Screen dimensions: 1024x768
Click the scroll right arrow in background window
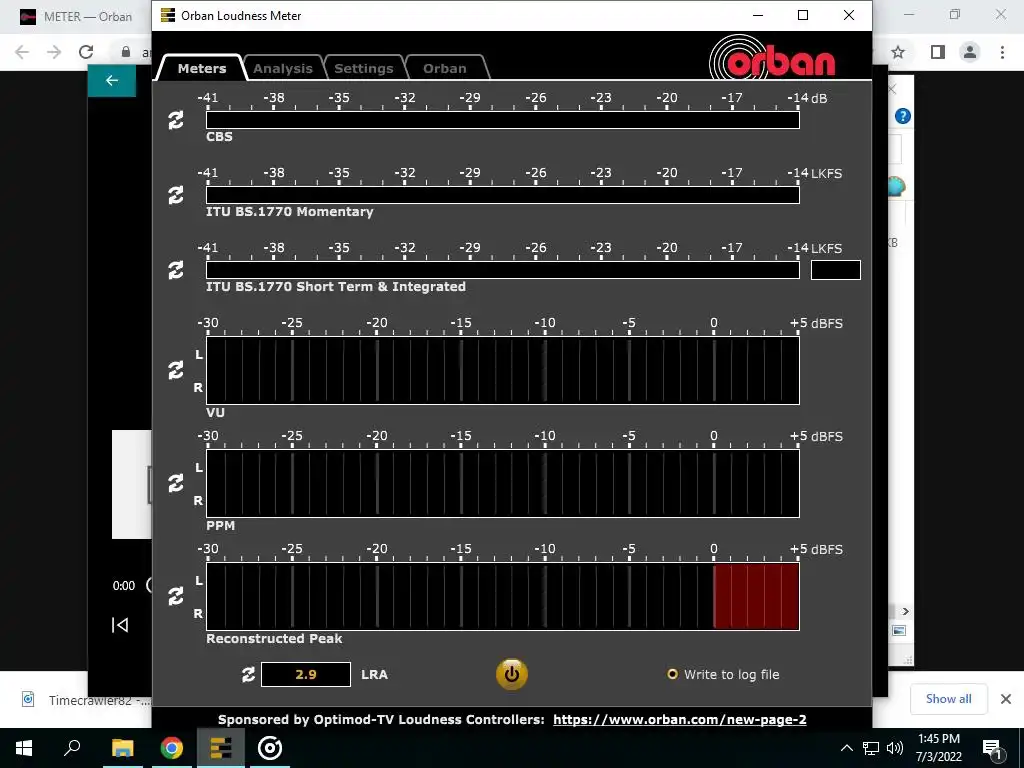(x=905, y=611)
